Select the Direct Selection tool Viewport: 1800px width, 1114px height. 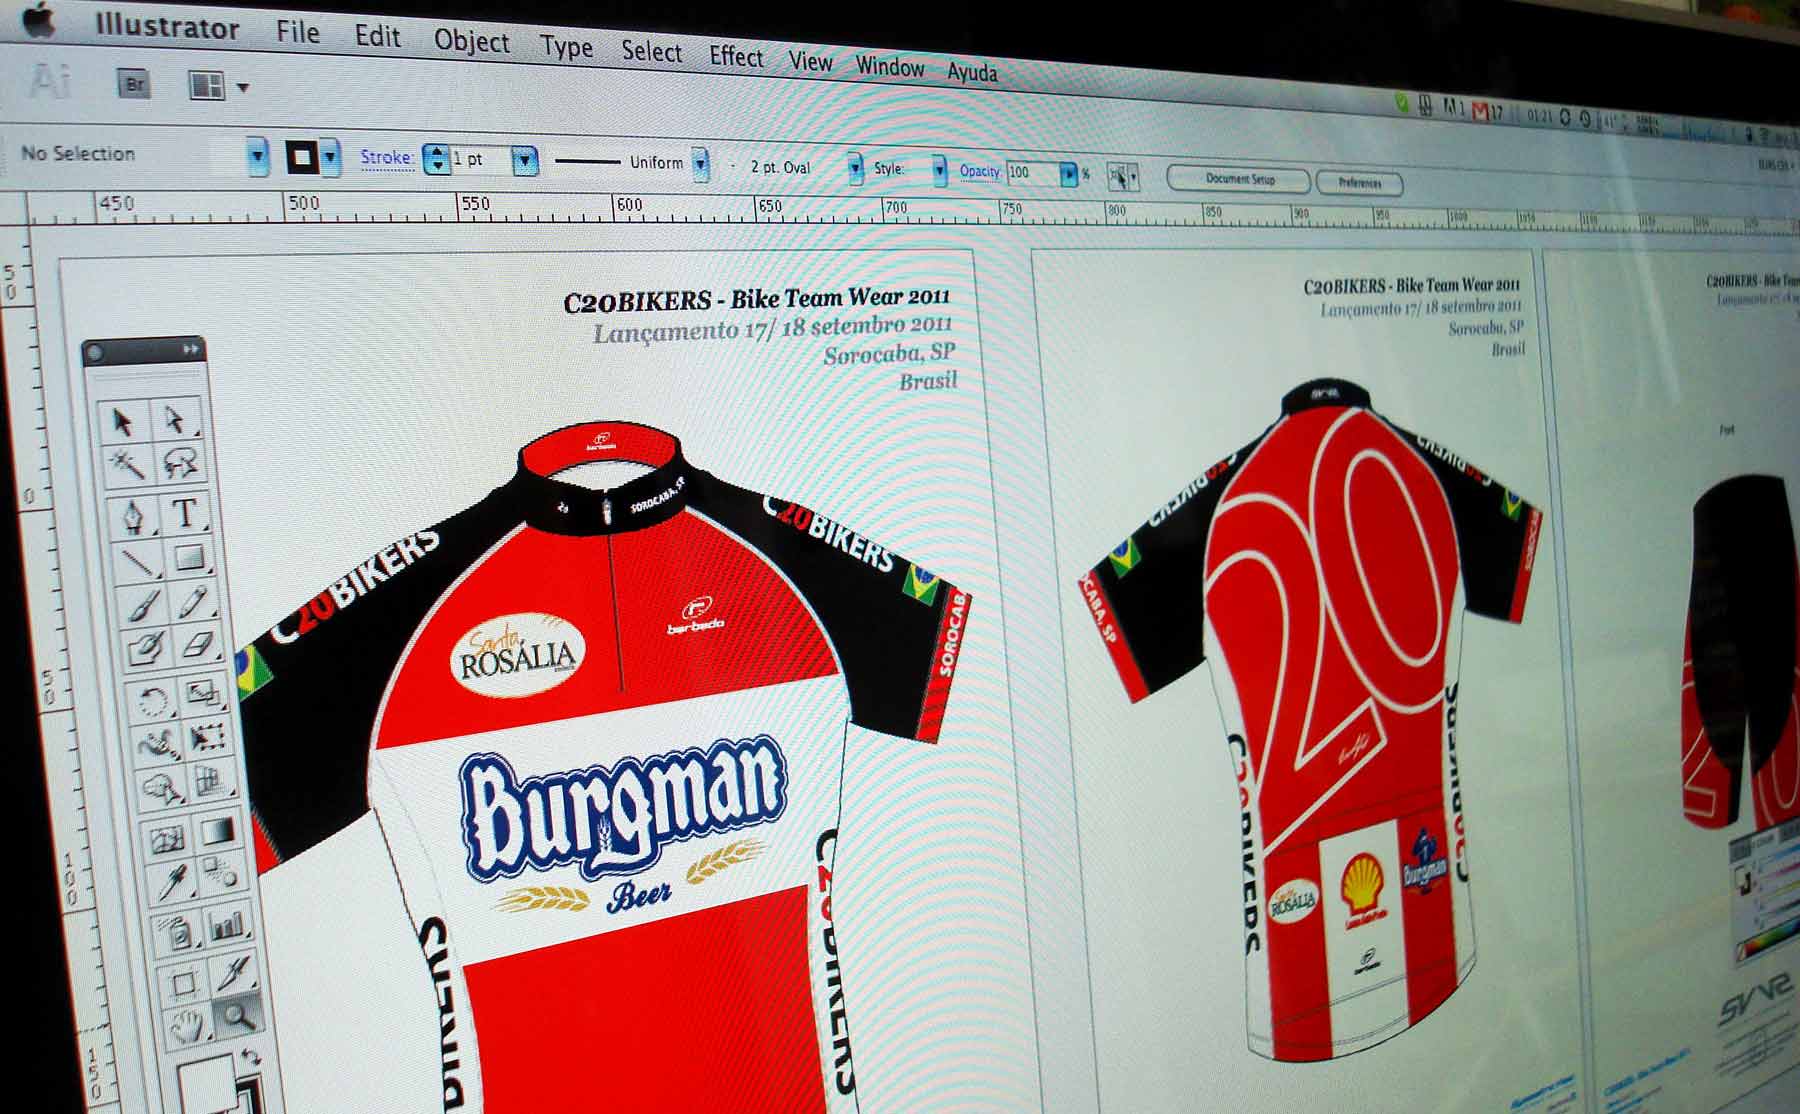pos(175,420)
